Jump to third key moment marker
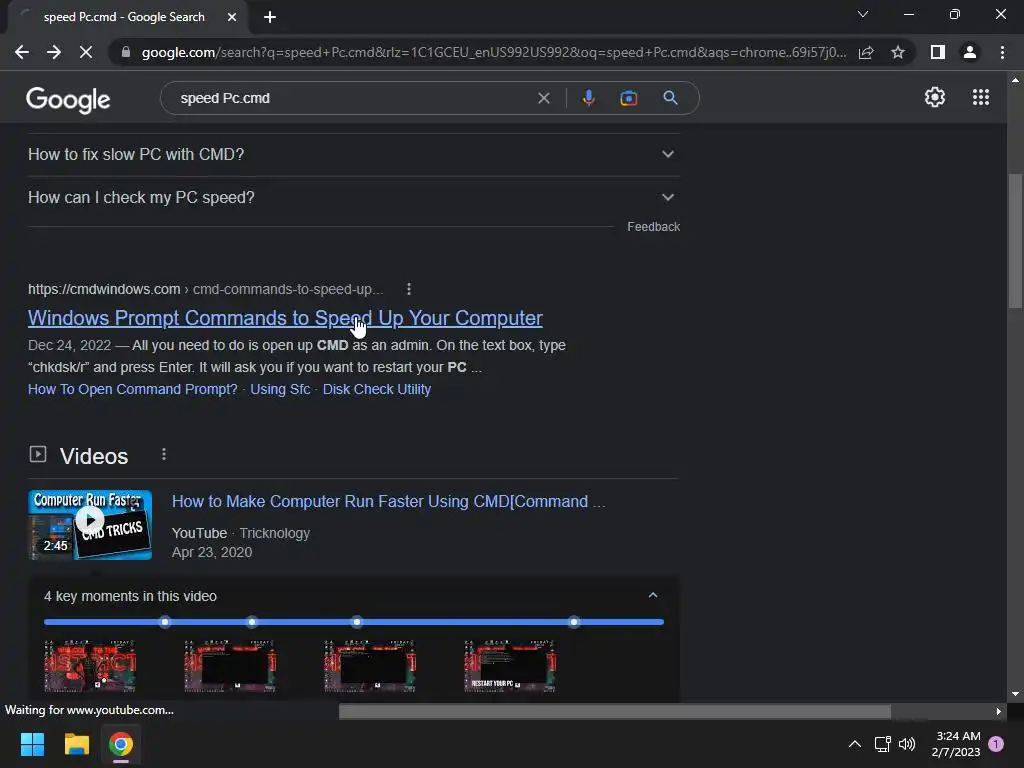This screenshot has width=1024, height=768. coord(357,622)
